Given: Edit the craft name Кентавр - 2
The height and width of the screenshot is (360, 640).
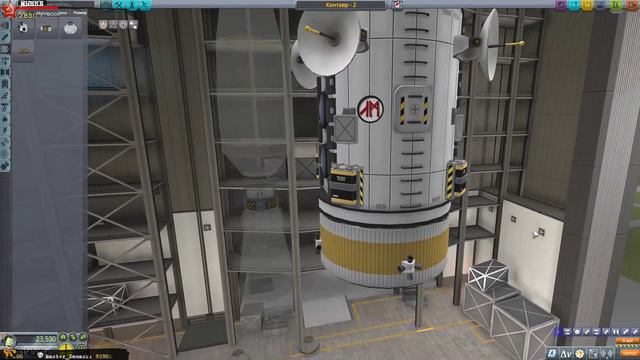Looking at the screenshot, I should coord(341,5).
